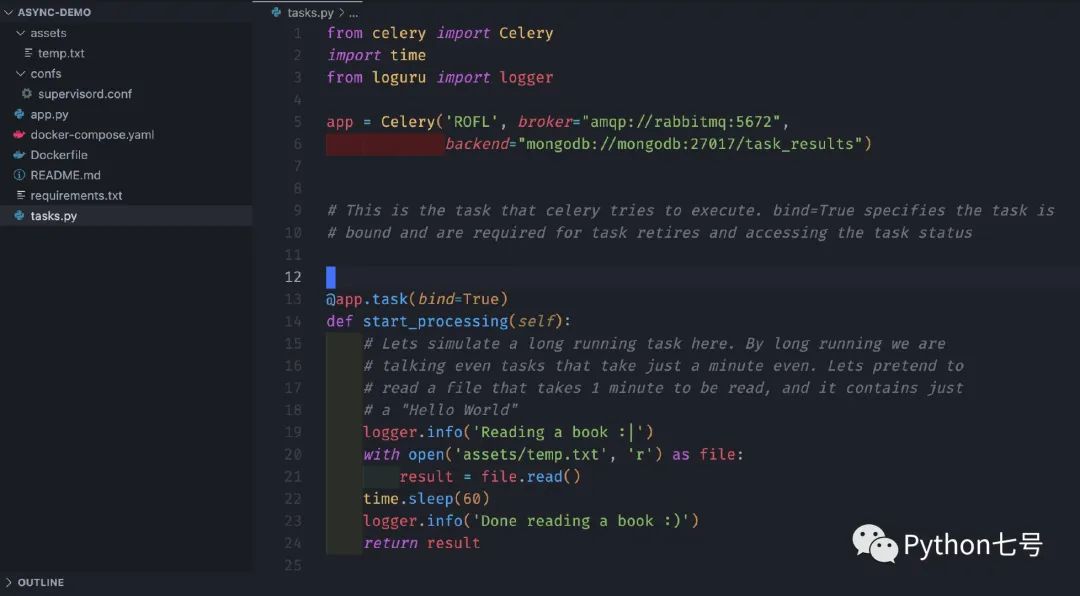The height and width of the screenshot is (596, 1080).
Task: Click the comment starting 'bound and are required'
Action: click(650, 233)
